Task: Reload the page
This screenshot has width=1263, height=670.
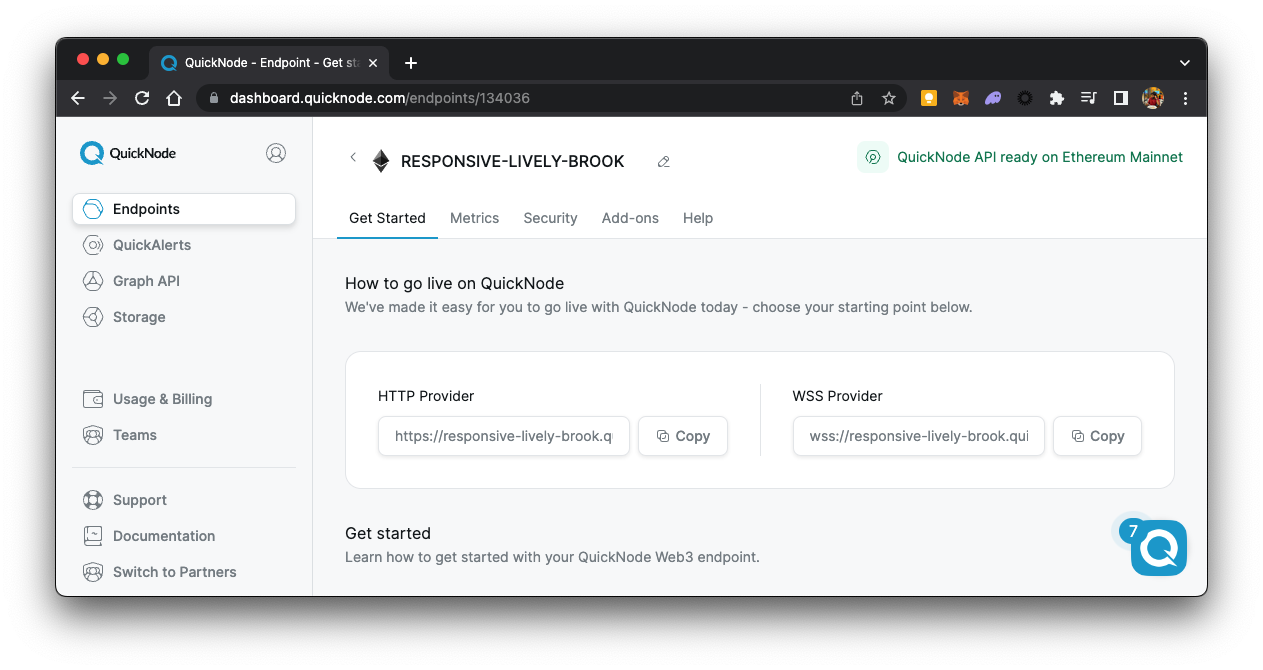Action: [142, 98]
